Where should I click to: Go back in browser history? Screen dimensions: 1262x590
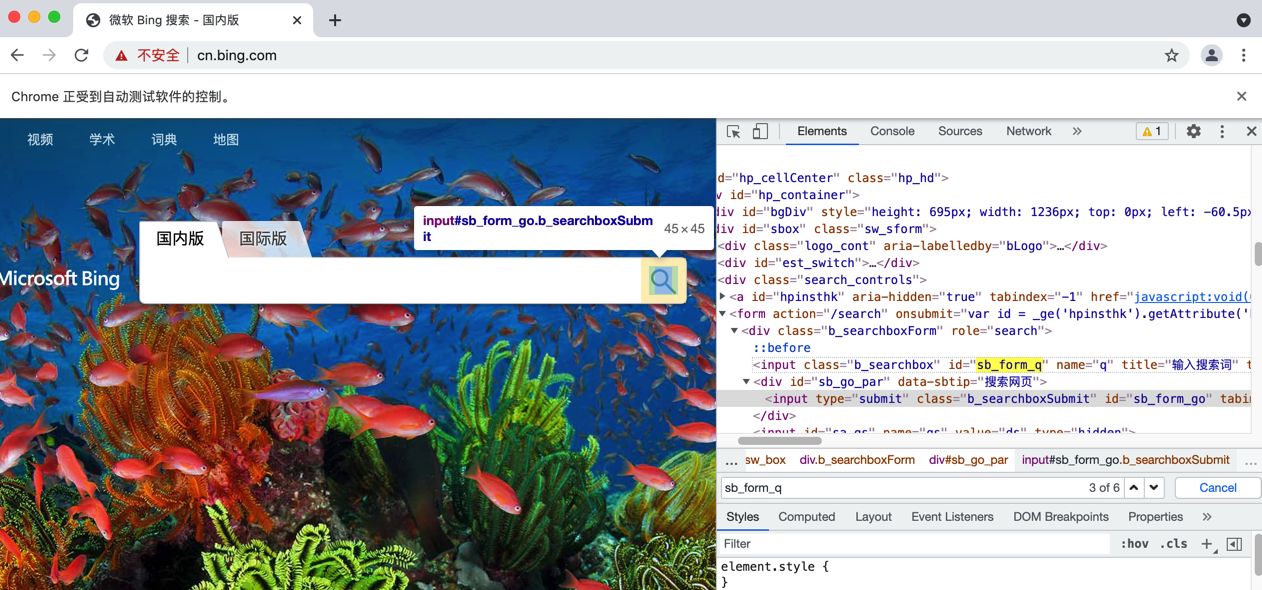click(17, 55)
